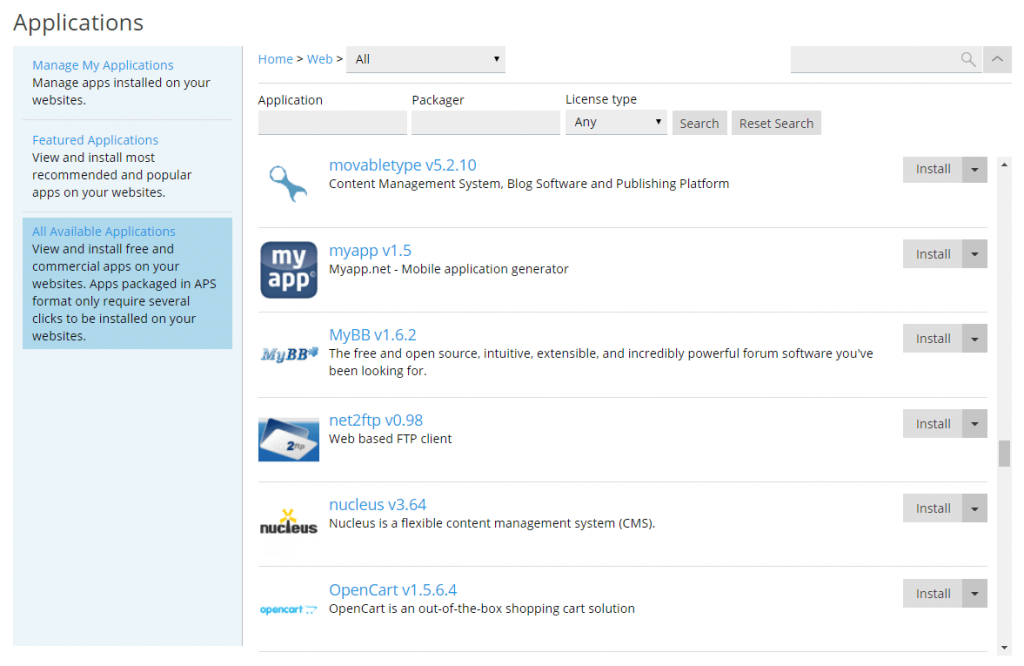Expand Install options arrow for net2ftp
The width and height of the screenshot is (1024, 666).
[974, 424]
